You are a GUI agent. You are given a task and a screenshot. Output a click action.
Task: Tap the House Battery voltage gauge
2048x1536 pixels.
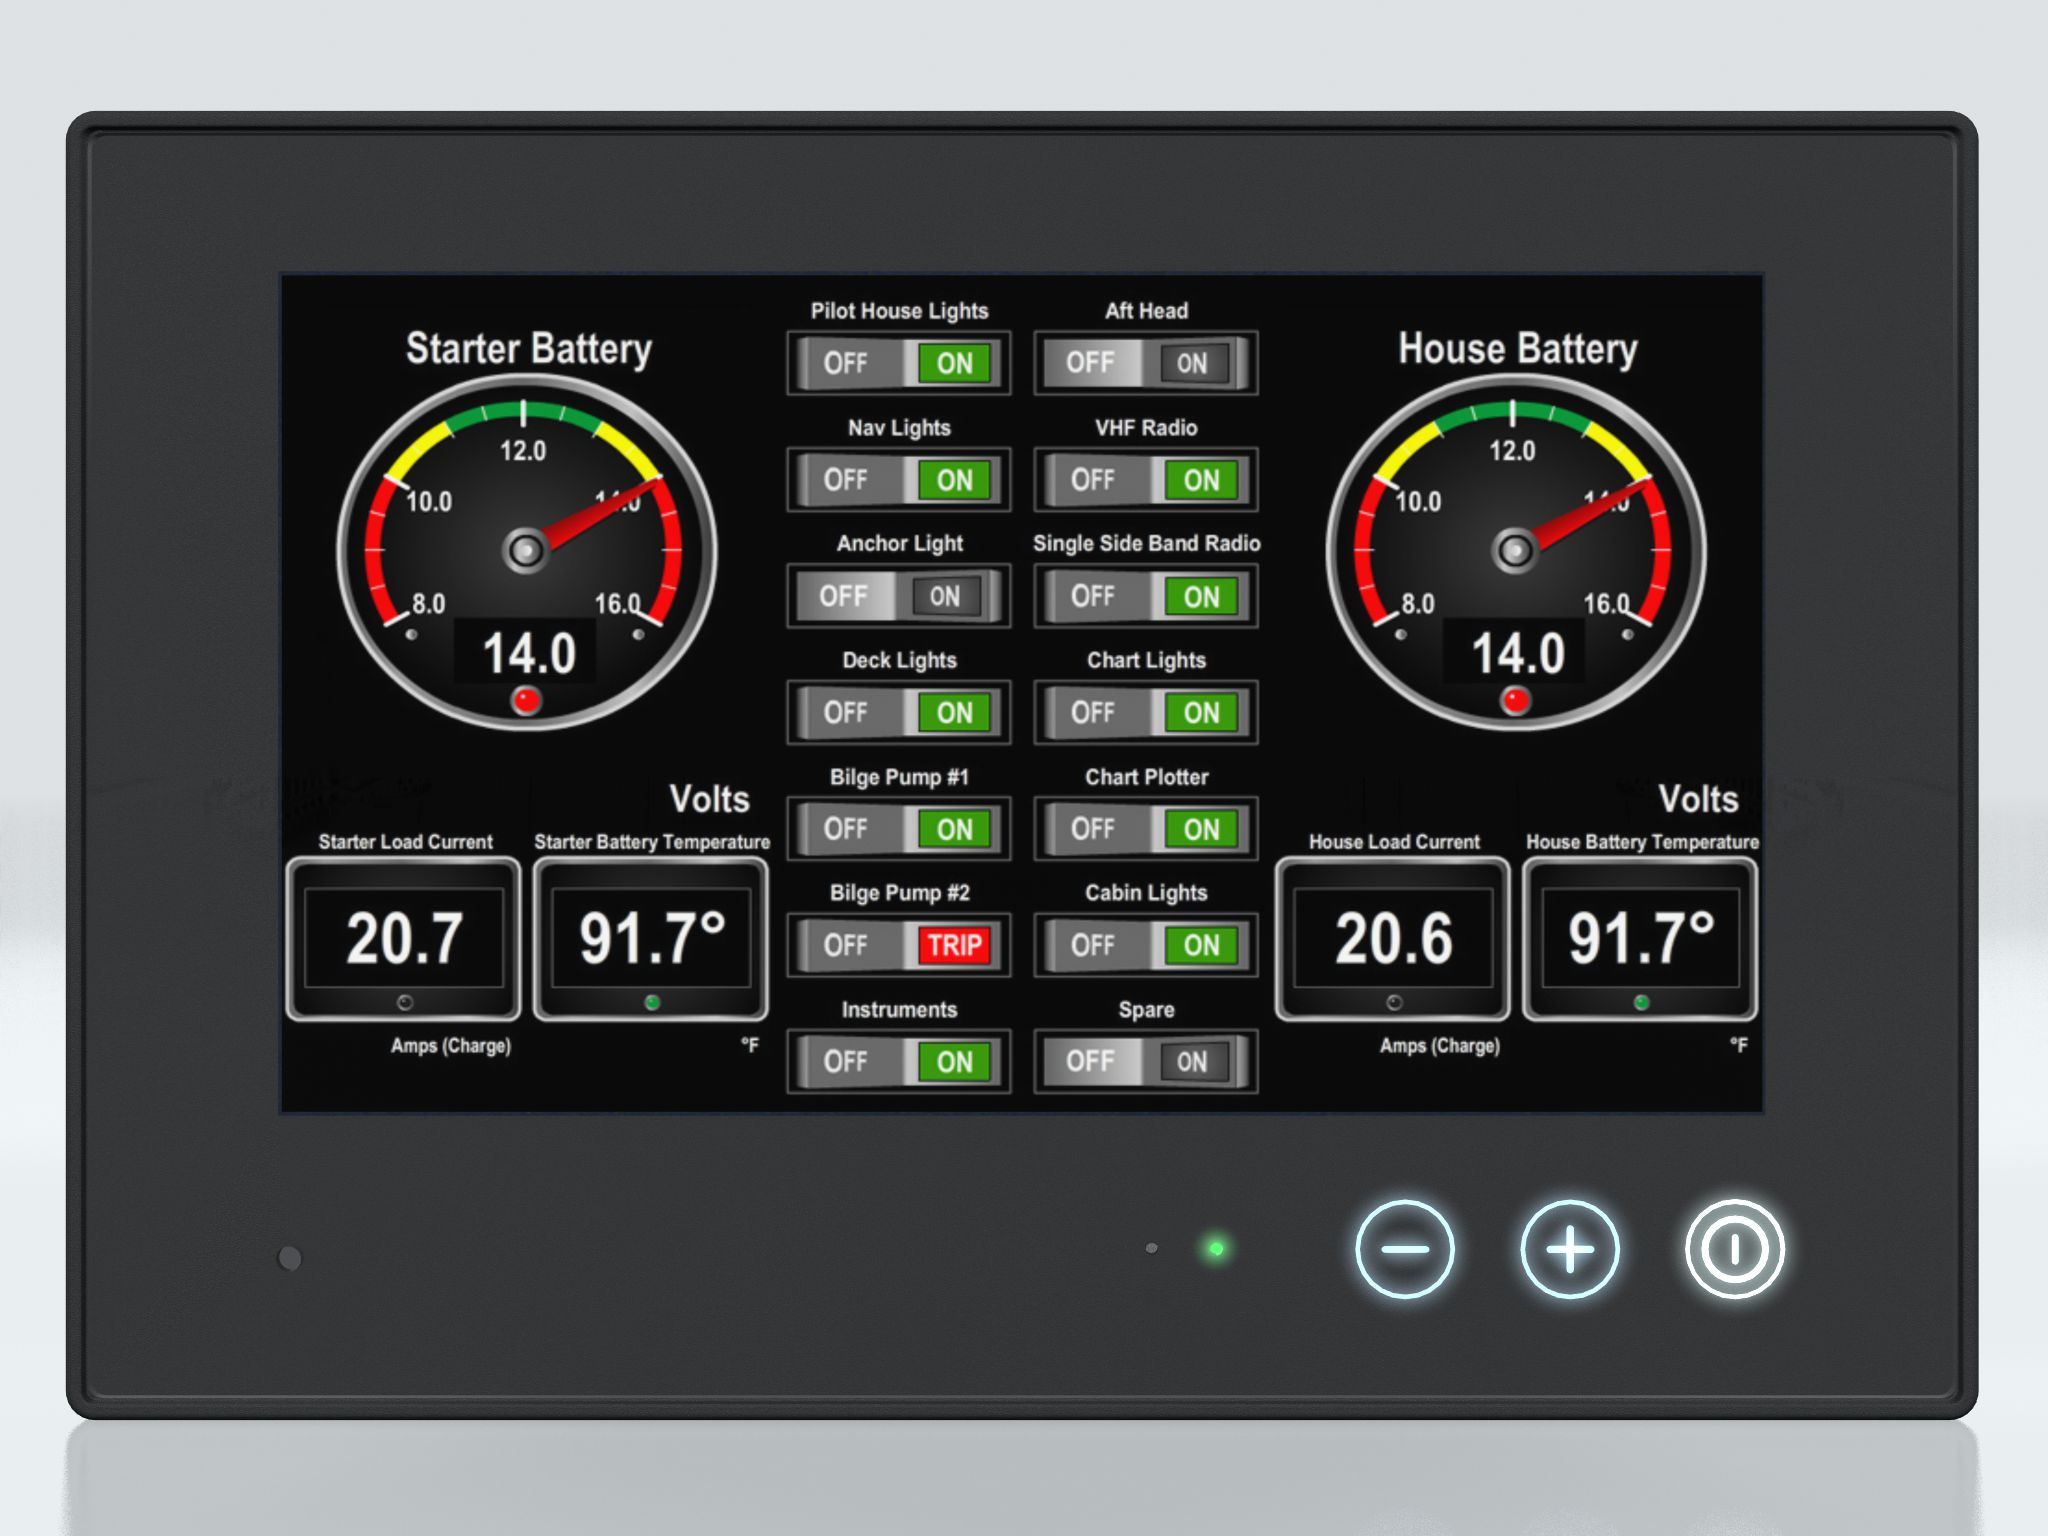1516,551
